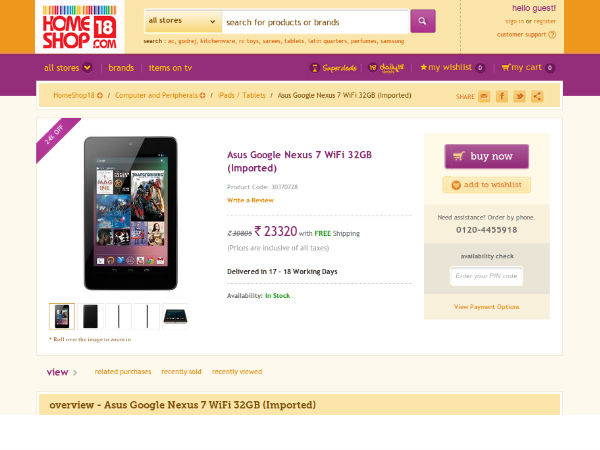Expand all stores menu in purple bar
600x450 pixels.
click(68, 68)
